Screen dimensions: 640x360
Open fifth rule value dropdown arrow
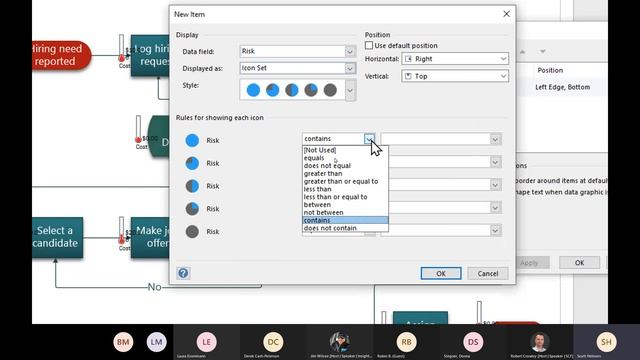point(495,231)
